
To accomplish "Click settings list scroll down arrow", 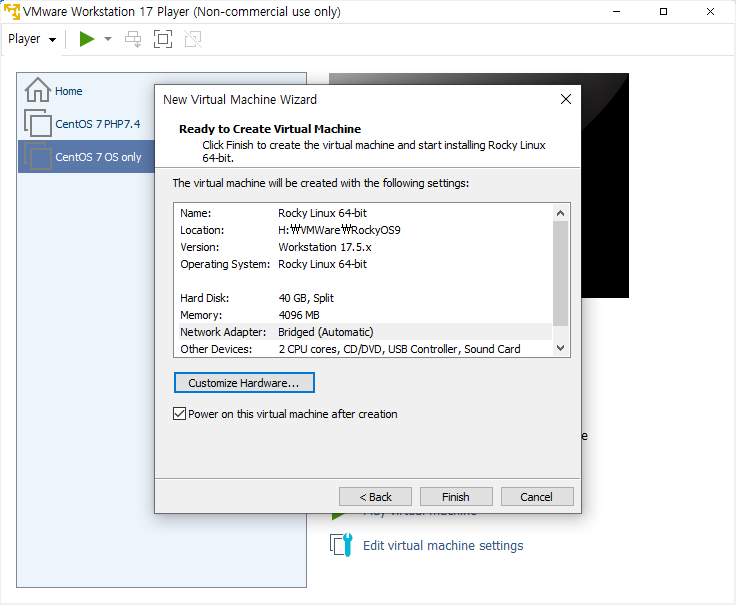I will tap(560, 348).
